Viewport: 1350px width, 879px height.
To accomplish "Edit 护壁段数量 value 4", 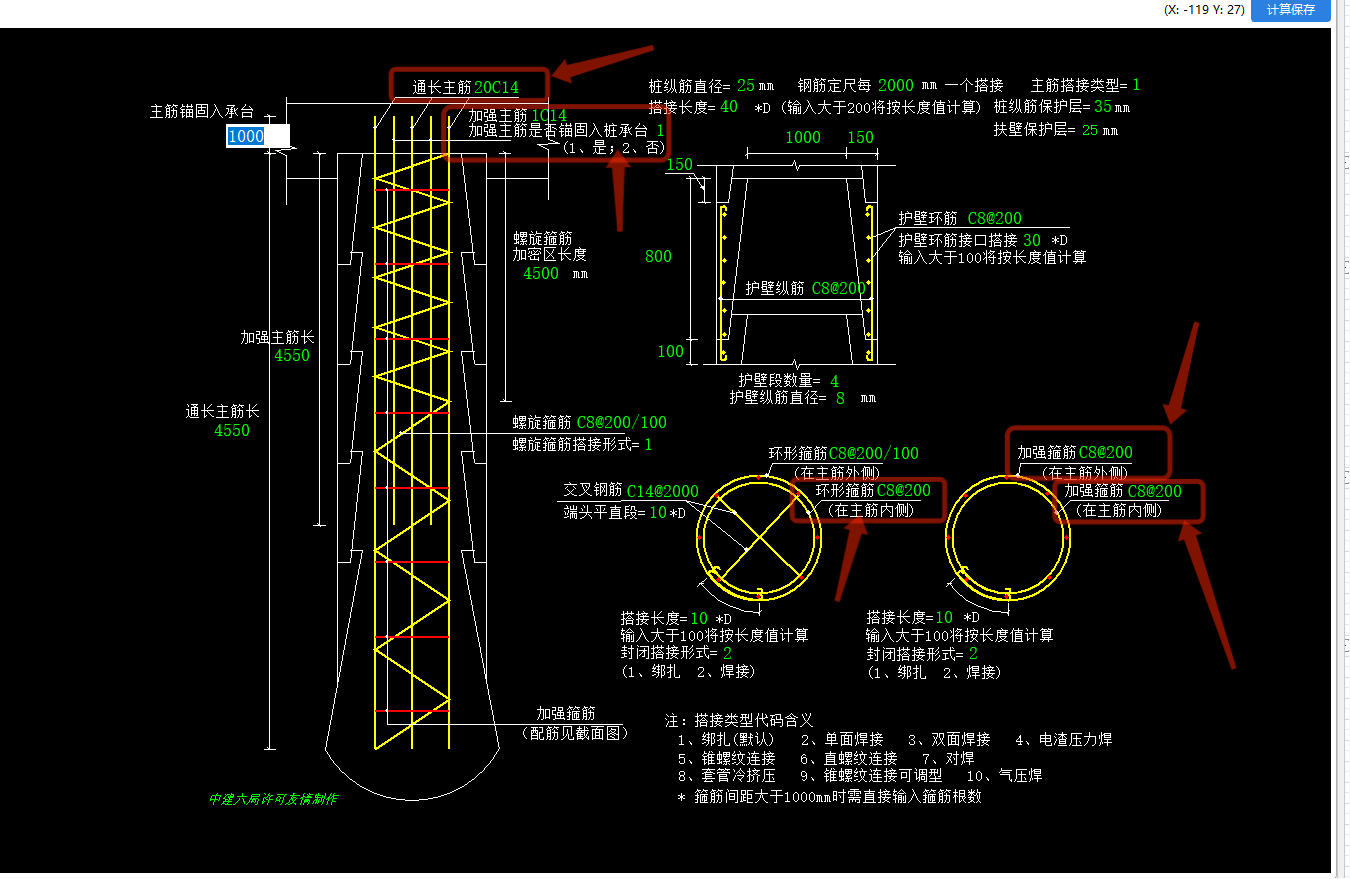I will [x=834, y=381].
